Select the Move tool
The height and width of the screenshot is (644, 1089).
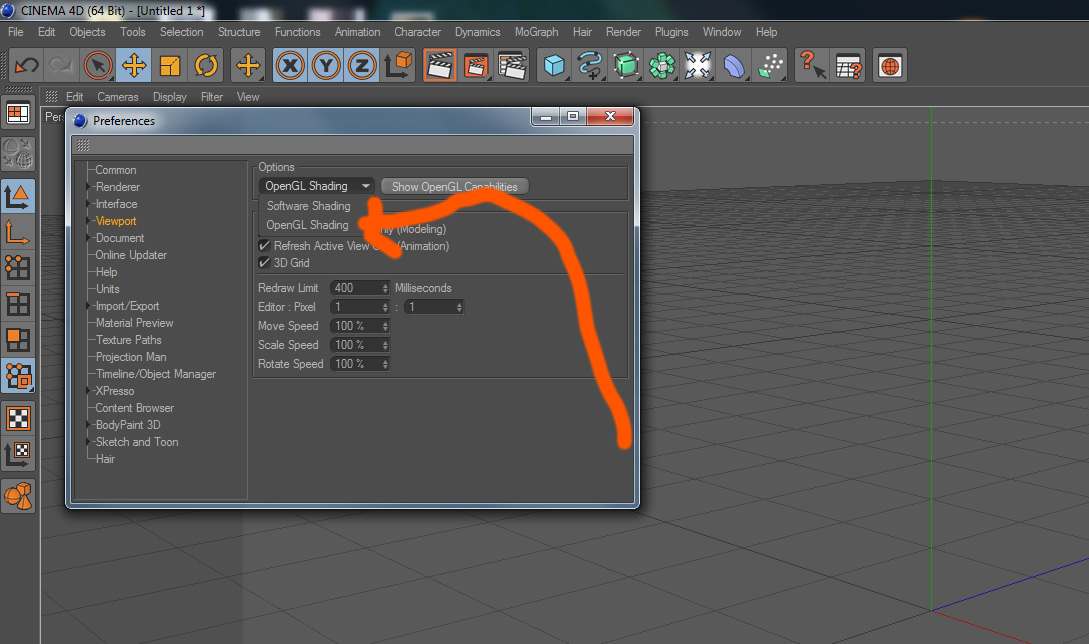click(134, 66)
